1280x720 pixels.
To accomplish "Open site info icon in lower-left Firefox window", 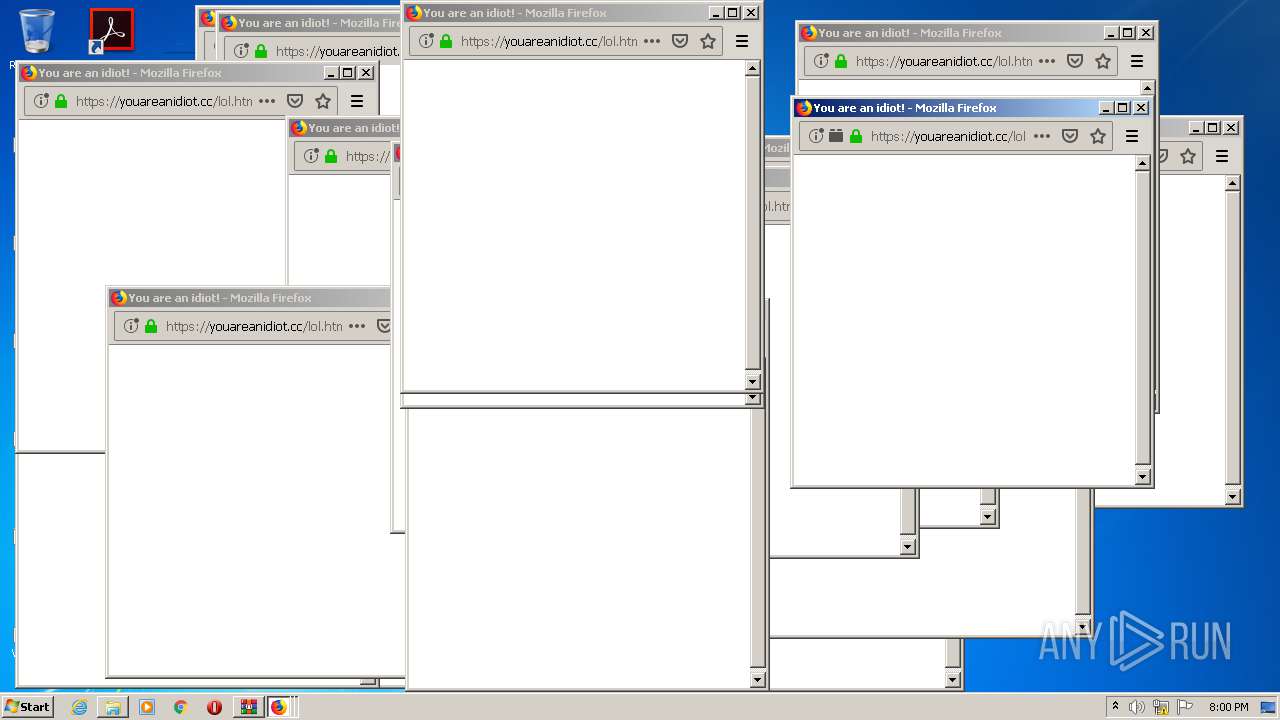I will pyautogui.click(x=131, y=326).
